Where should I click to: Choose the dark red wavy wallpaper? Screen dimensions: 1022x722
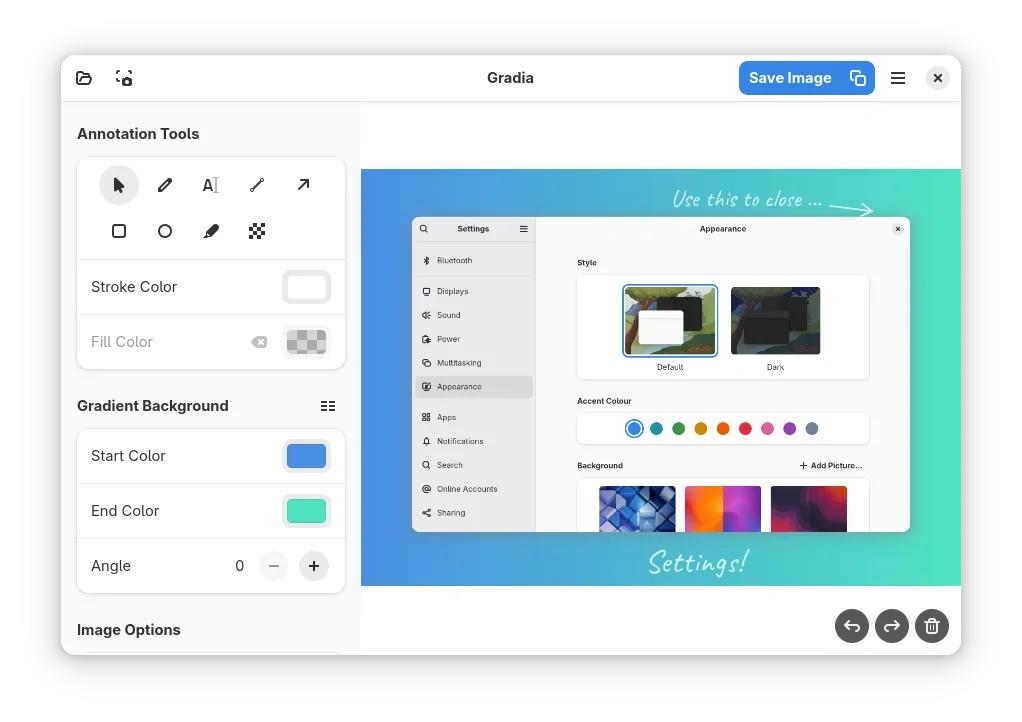click(x=809, y=508)
